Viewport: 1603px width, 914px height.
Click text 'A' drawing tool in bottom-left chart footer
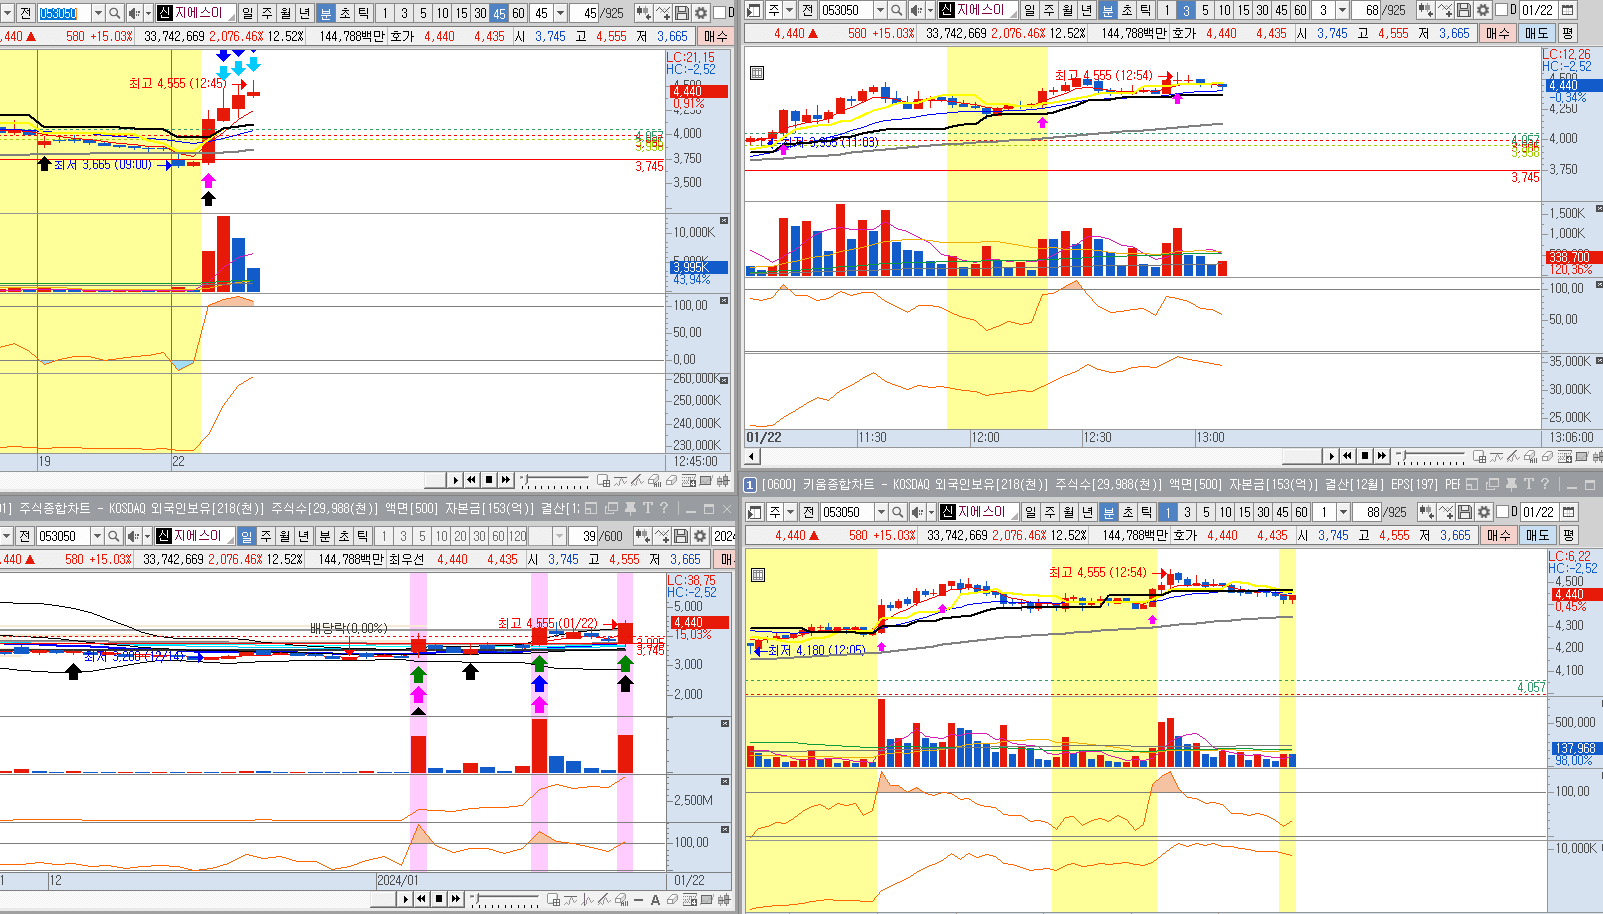pyautogui.click(x=655, y=900)
